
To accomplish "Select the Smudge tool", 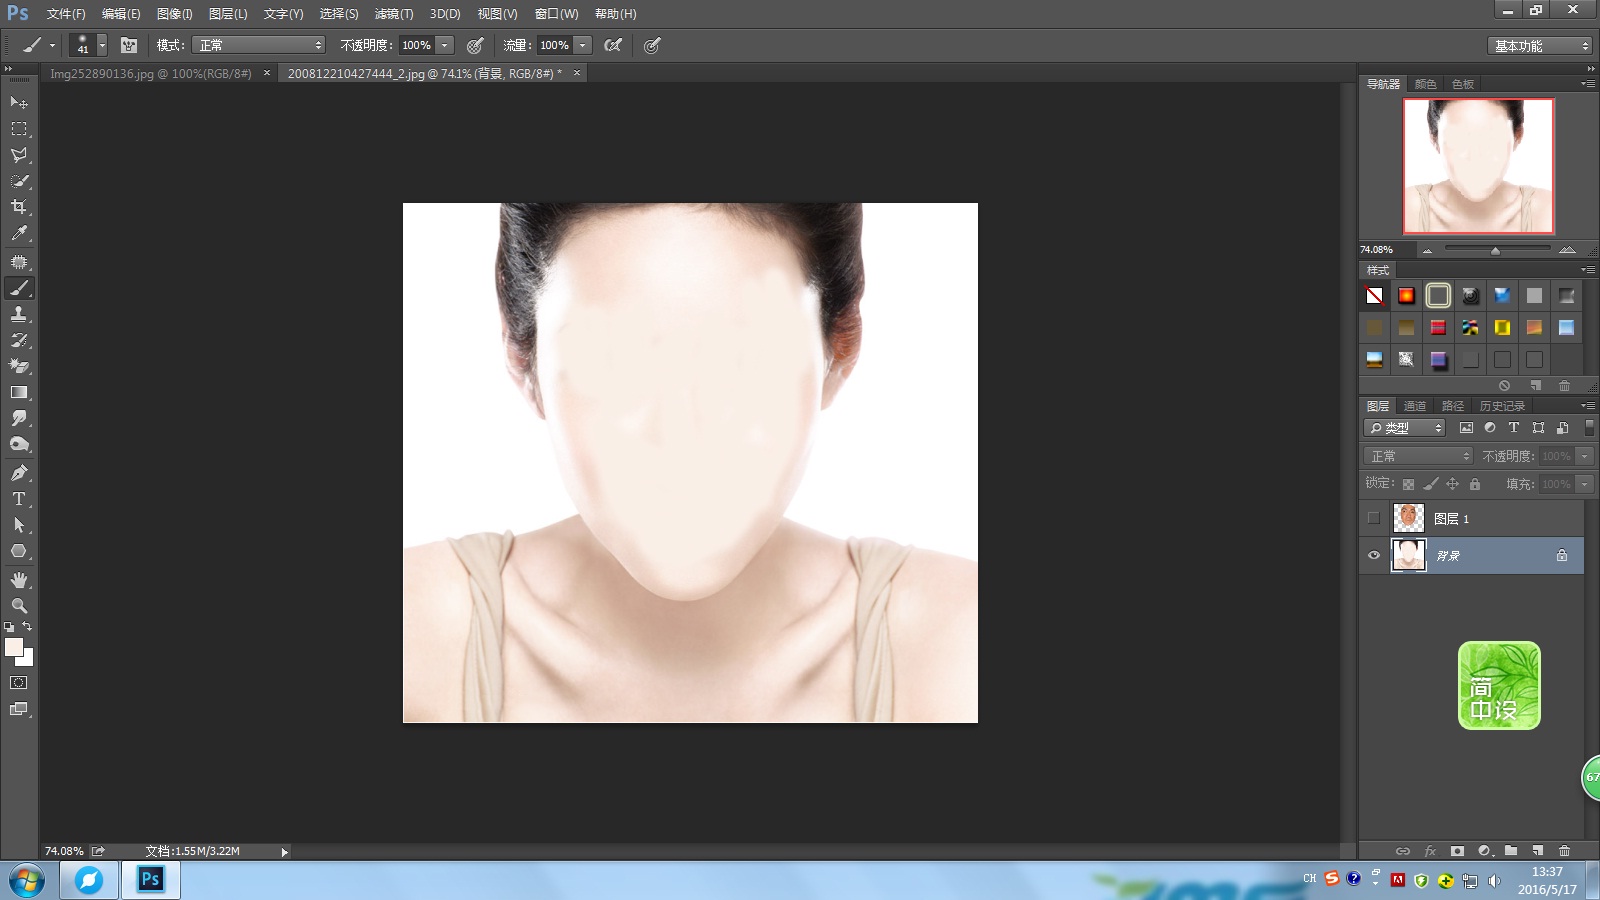I will pyautogui.click(x=19, y=418).
